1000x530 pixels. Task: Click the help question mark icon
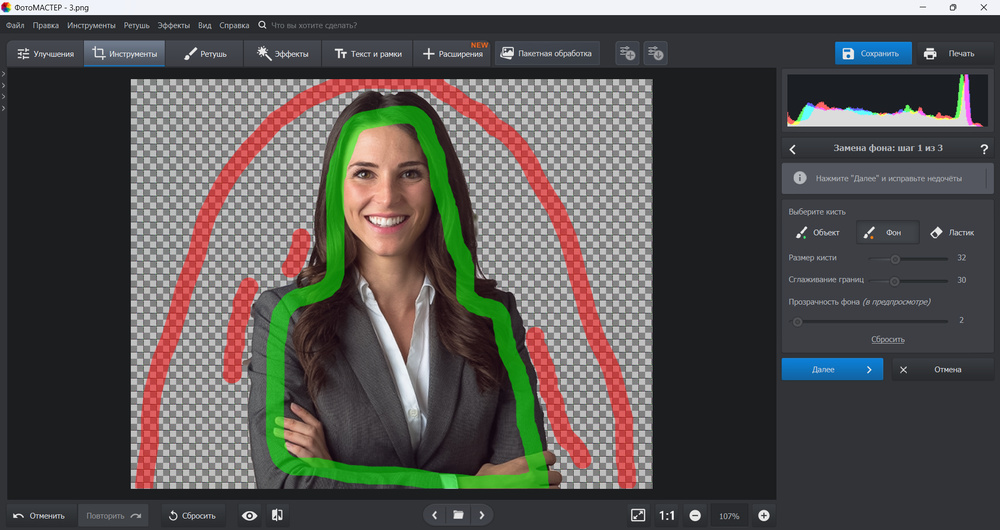984,149
